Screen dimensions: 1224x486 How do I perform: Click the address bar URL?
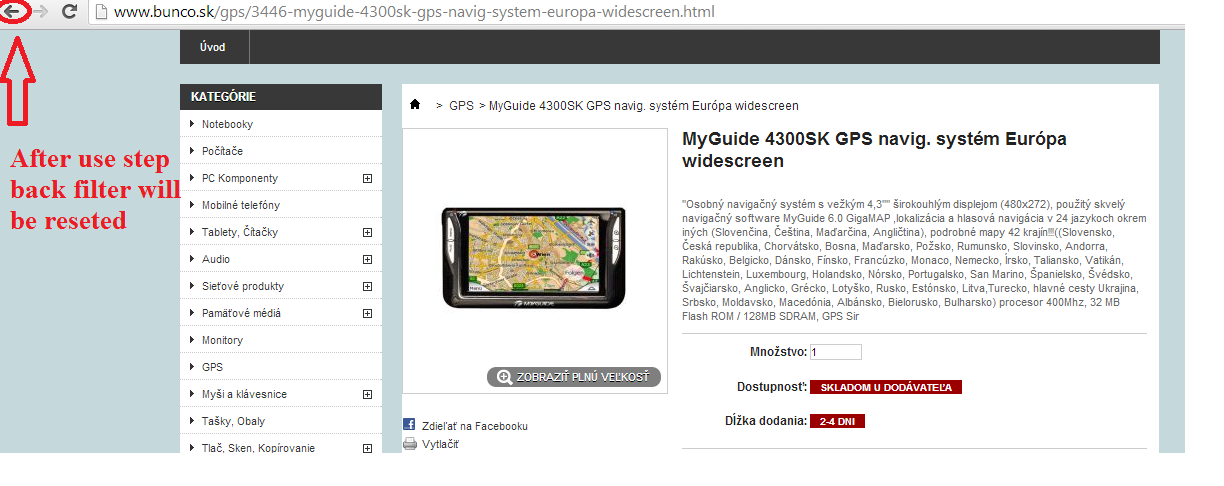click(414, 12)
